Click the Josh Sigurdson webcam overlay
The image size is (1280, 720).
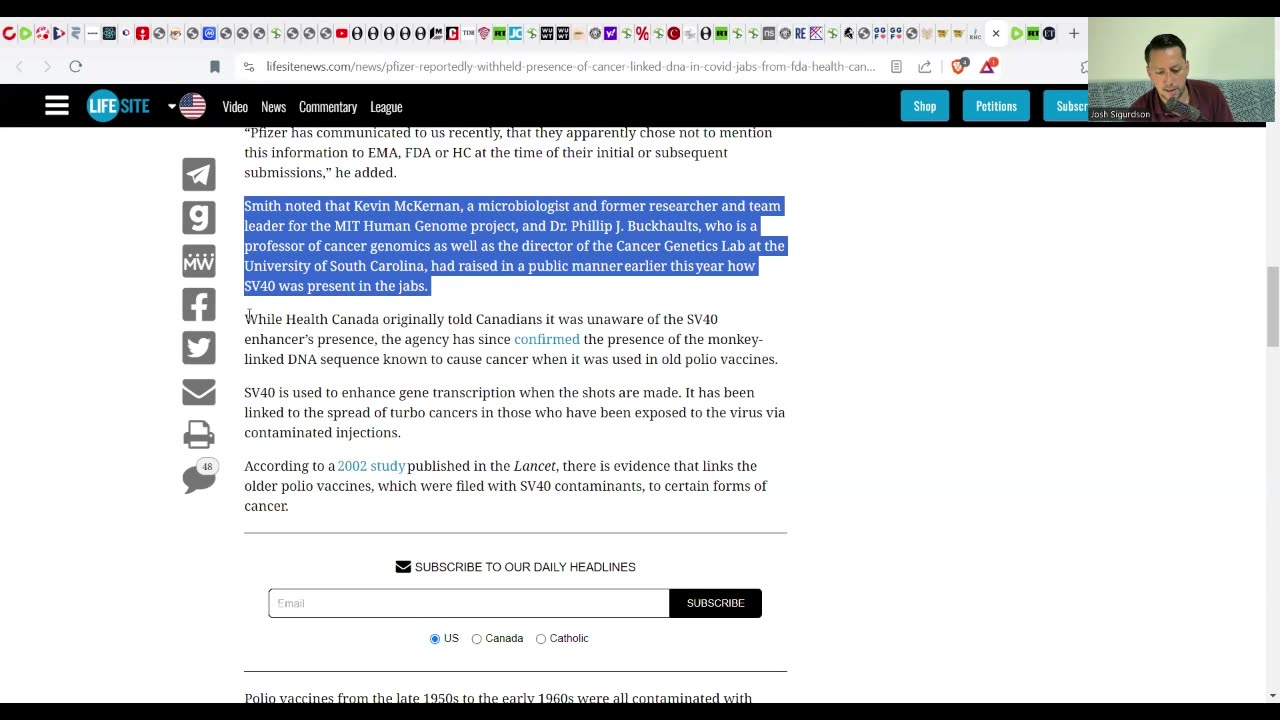1181,70
